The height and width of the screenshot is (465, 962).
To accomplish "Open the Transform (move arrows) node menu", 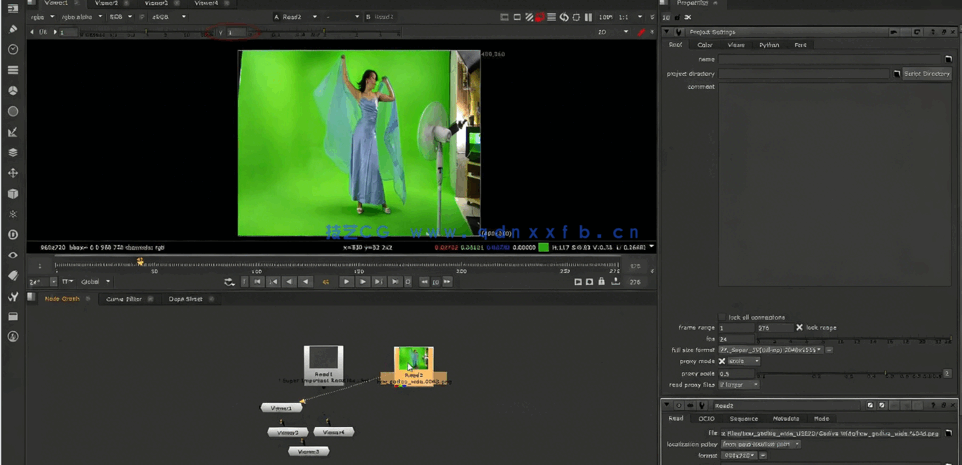I will 13,173.
